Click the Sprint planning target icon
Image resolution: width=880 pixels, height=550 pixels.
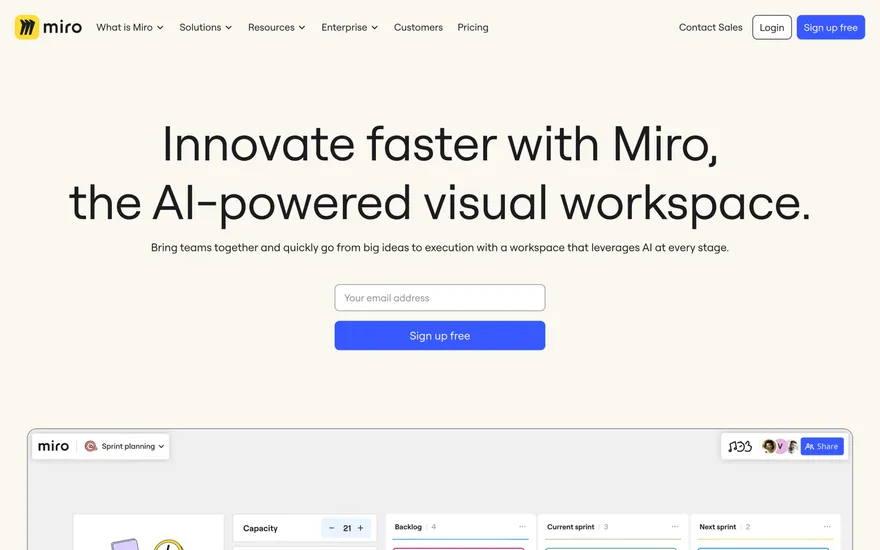pyautogui.click(x=90, y=446)
